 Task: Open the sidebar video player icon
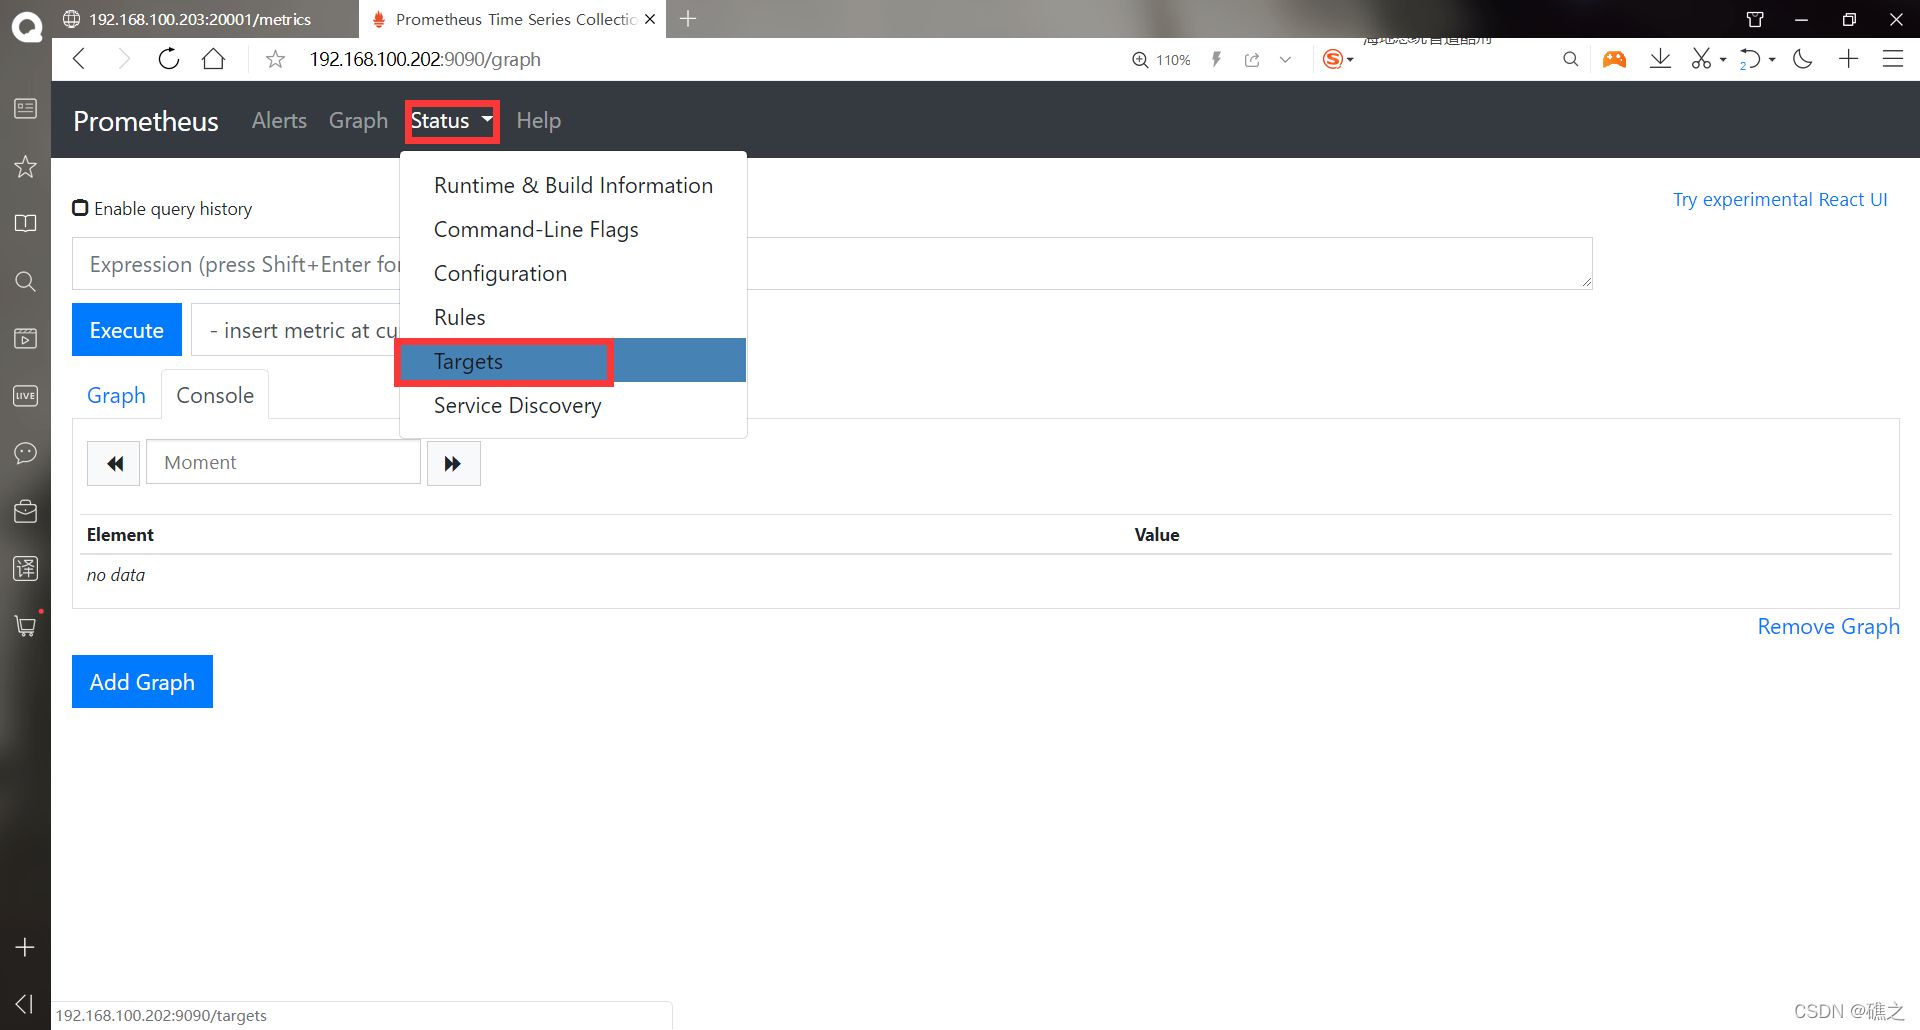25,338
